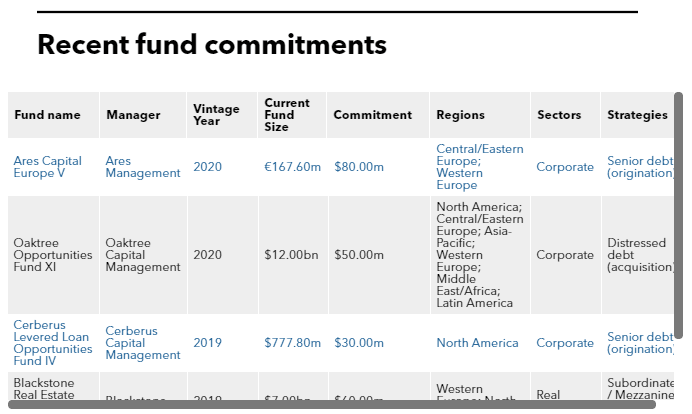Click the table's horizontal scrollbar thumb
This screenshot has height=414, width=692.
332,405
